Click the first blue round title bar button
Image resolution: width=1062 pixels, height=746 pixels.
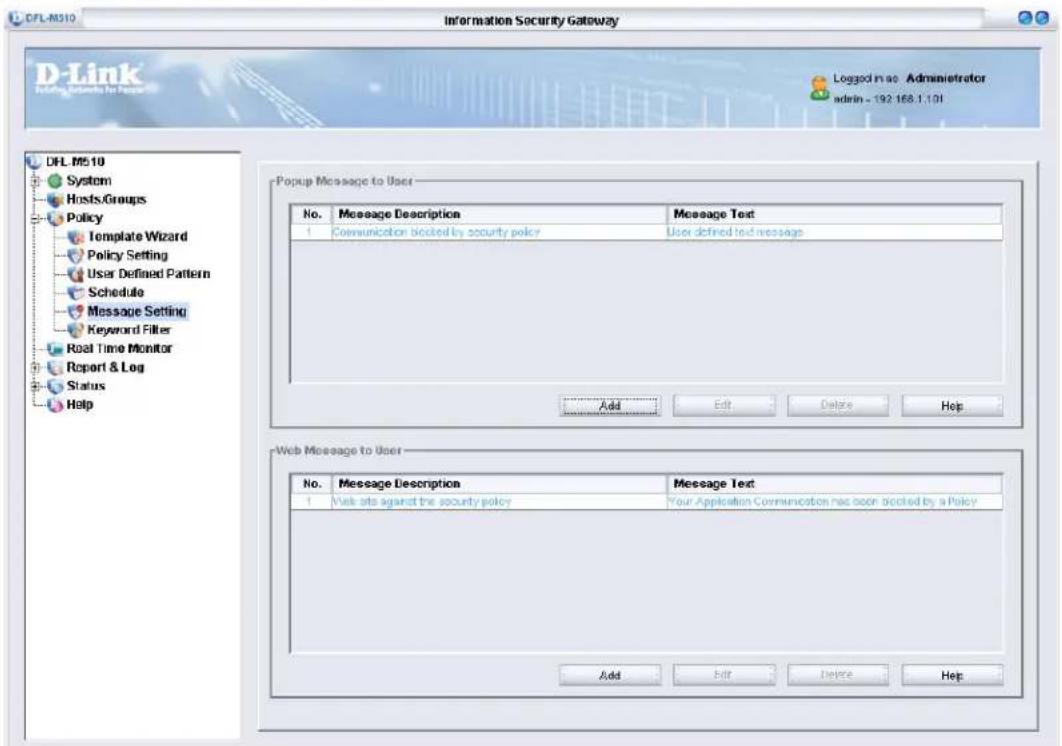pos(1025,18)
